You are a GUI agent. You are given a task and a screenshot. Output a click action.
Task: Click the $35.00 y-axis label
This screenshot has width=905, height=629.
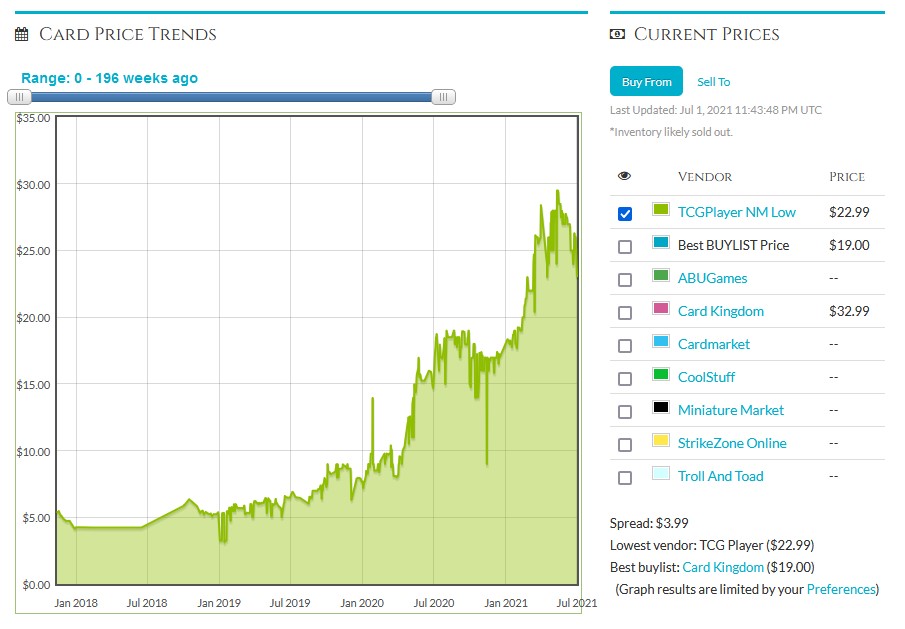tap(33, 118)
